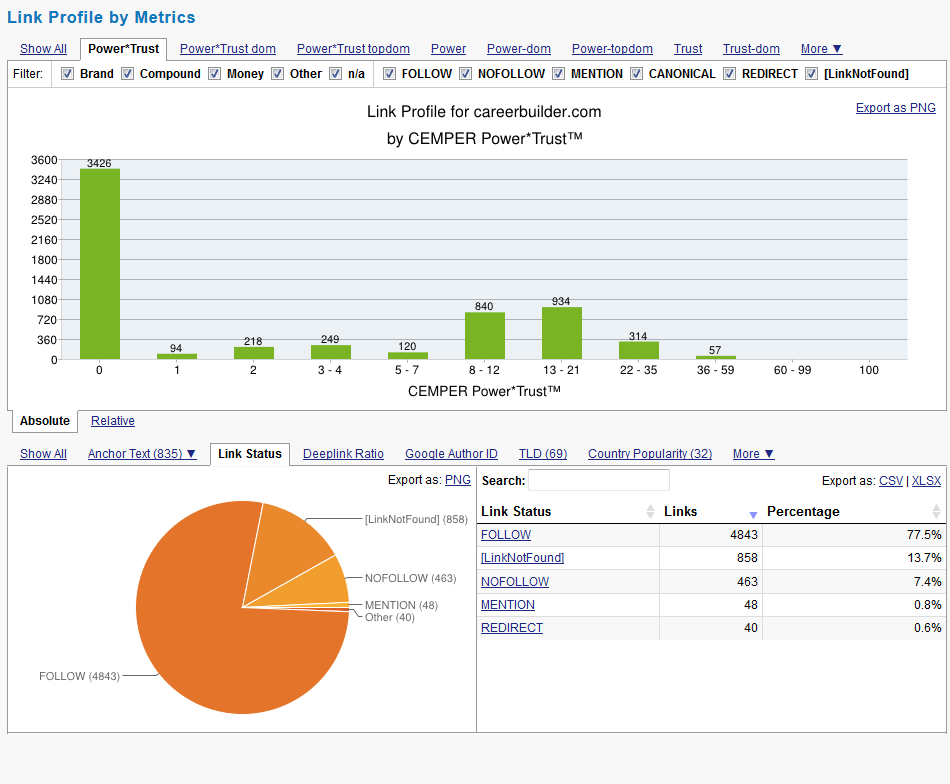
Task: Click the FOLLOW (4843) pie label
Action: [79, 676]
